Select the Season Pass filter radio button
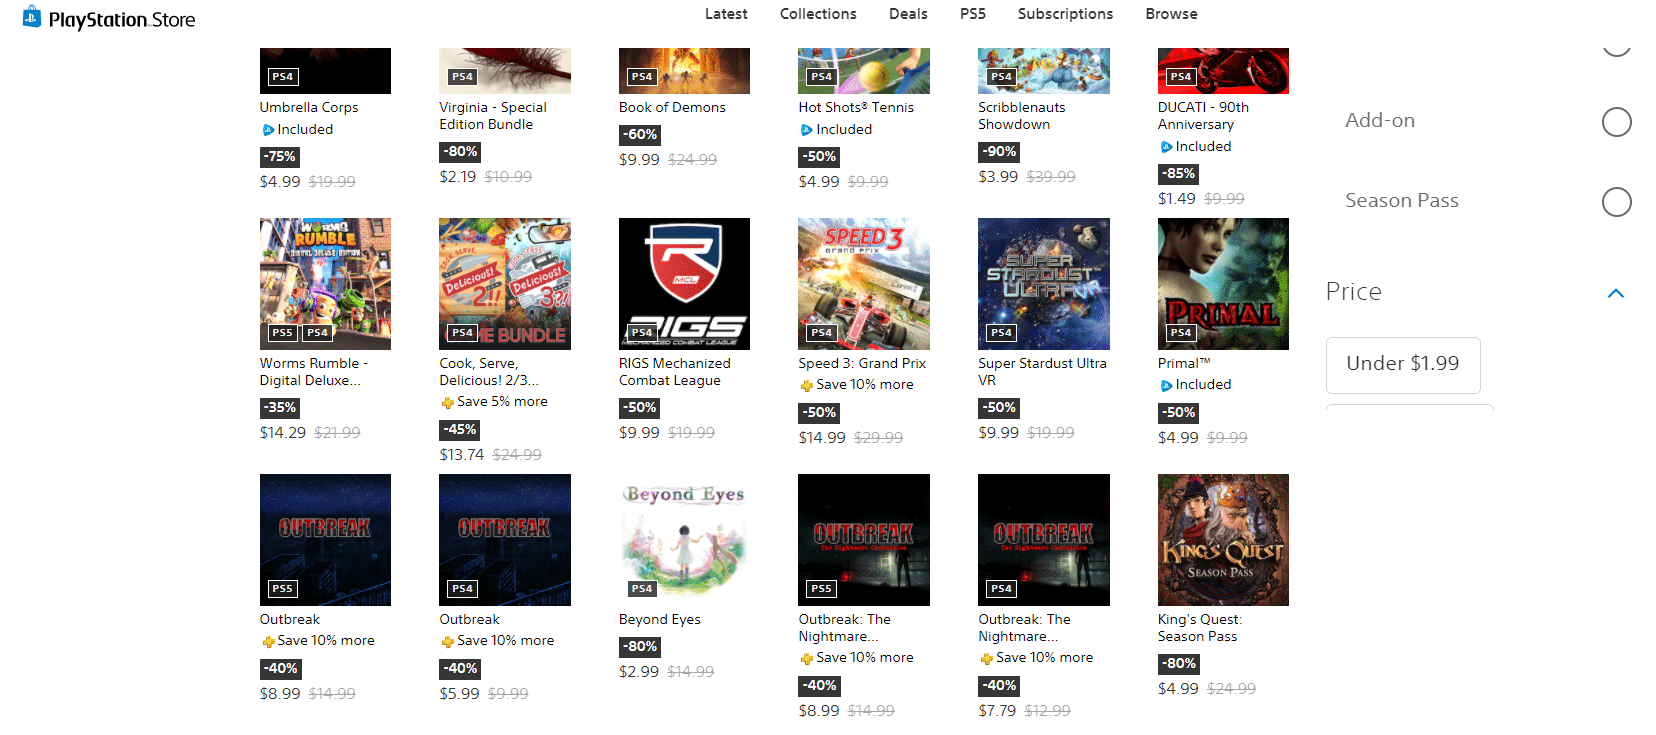Viewport: 1656px width, 735px height. [1616, 202]
